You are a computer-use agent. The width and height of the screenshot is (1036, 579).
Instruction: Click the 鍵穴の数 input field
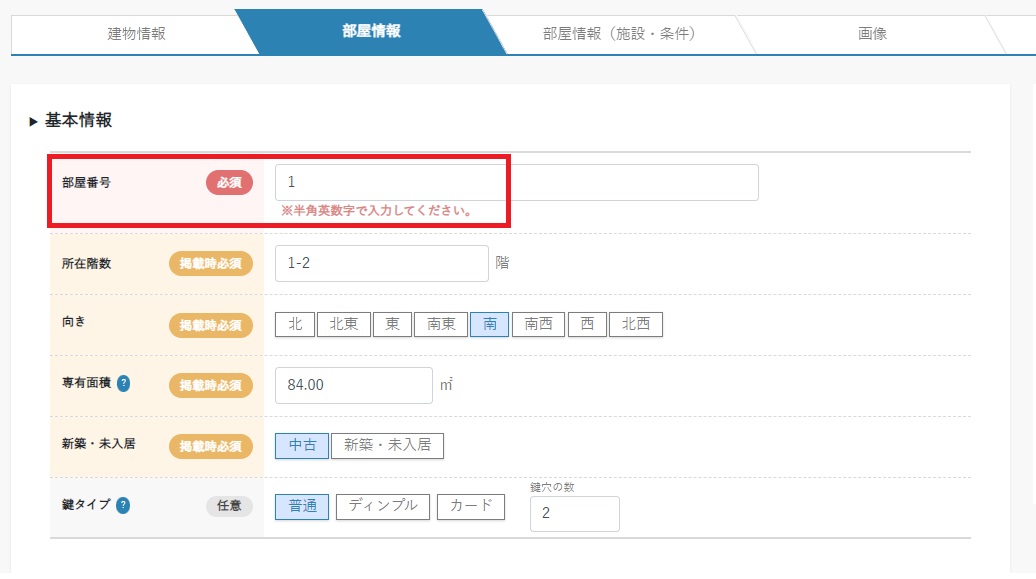[x=575, y=514]
